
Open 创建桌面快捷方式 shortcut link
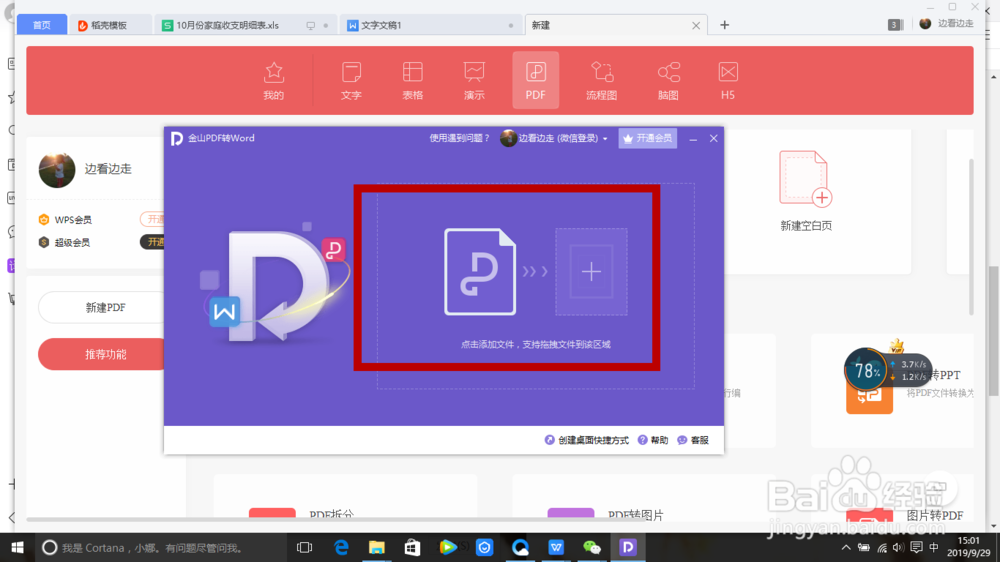pos(587,440)
